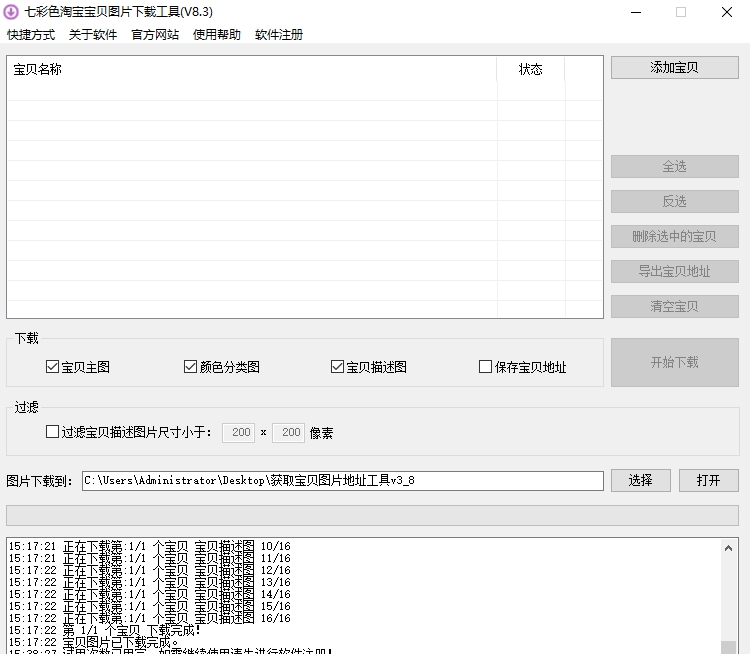The image size is (750, 654).
Task: Click the 反选 button
Action: pyautogui.click(x=674, y=201)
